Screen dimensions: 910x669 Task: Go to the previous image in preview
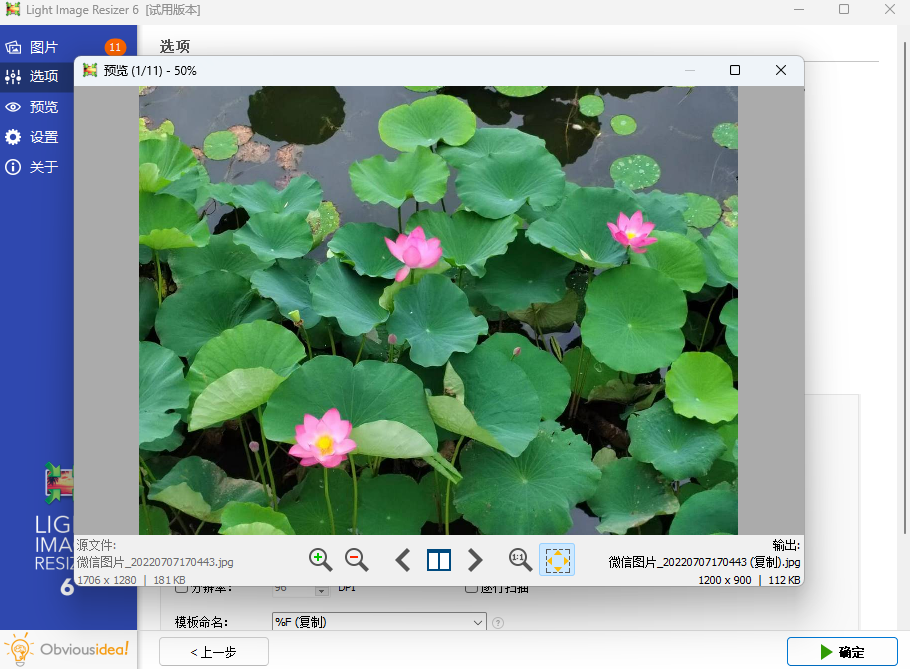pyautogui.click(x=403, y=560)
